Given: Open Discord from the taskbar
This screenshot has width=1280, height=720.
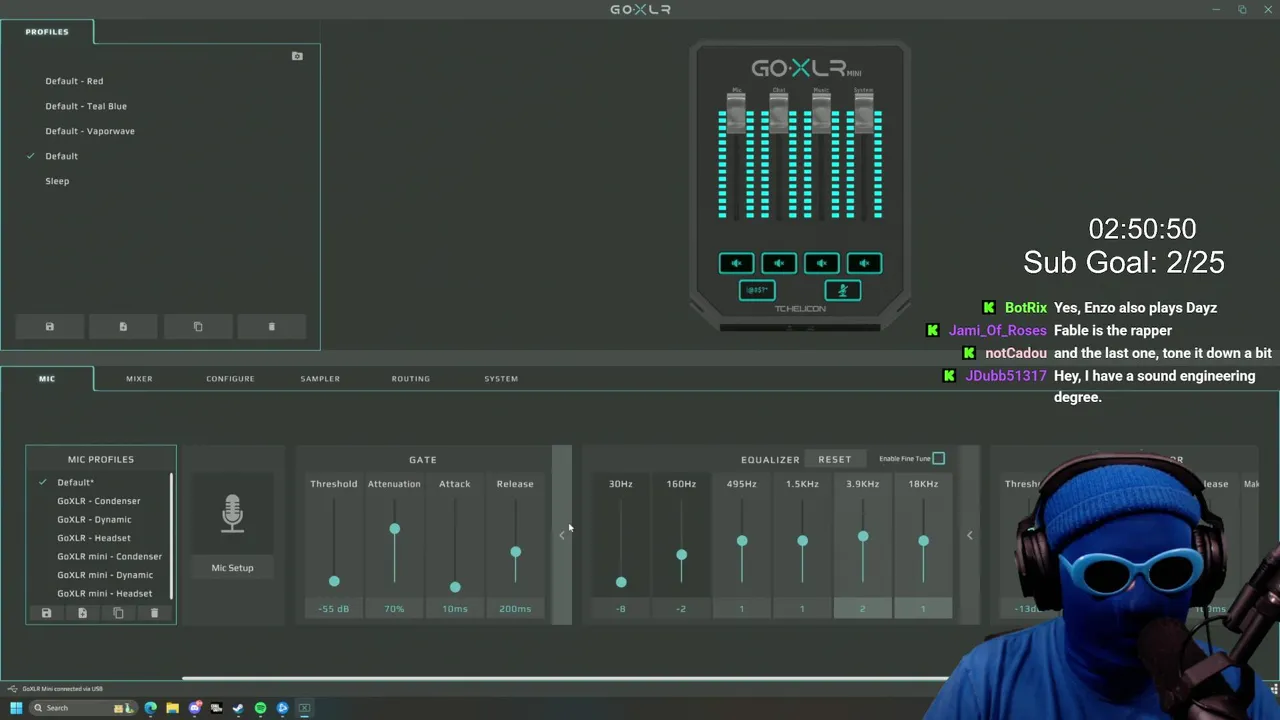Looking at the screenshot, I should click(194, 708).
